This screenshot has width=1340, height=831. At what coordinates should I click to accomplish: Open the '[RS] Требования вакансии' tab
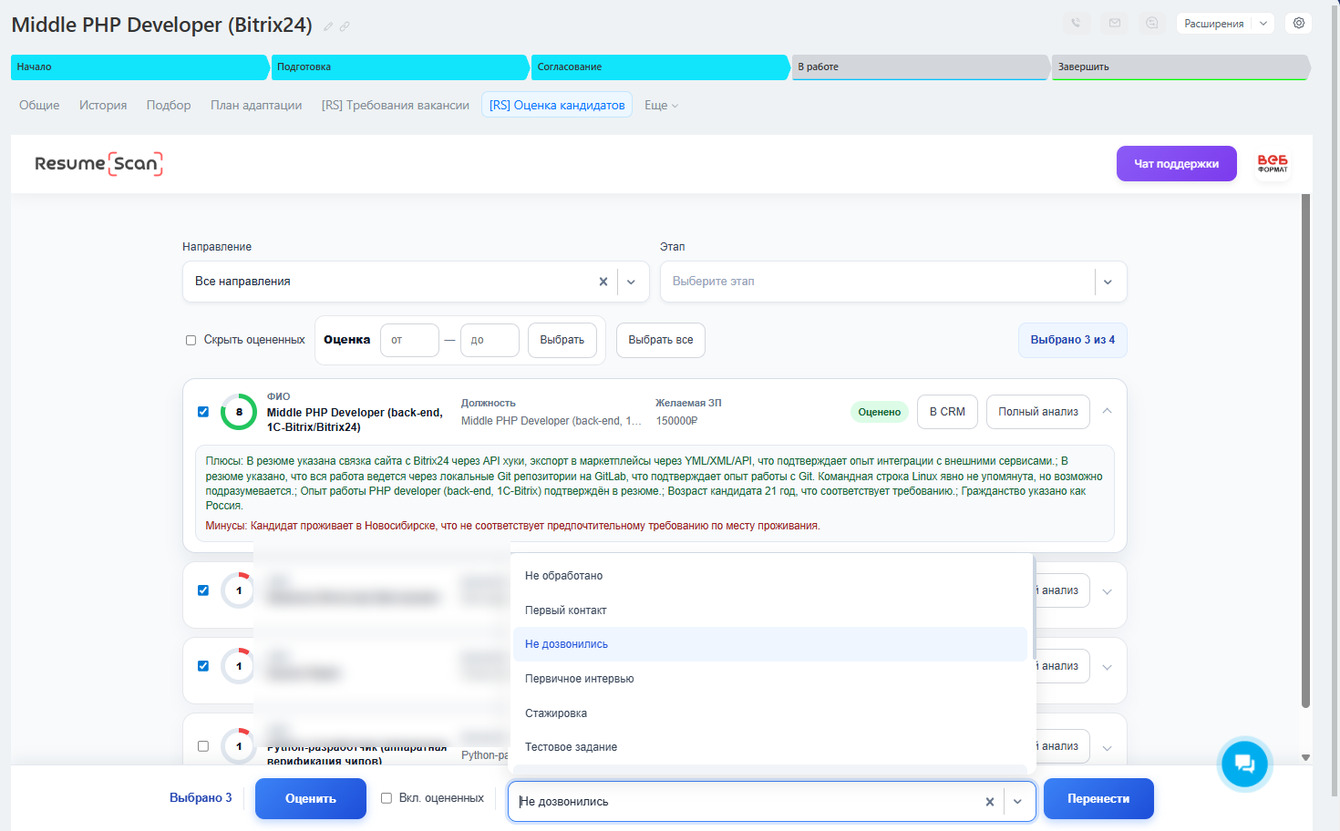point(395,105)
